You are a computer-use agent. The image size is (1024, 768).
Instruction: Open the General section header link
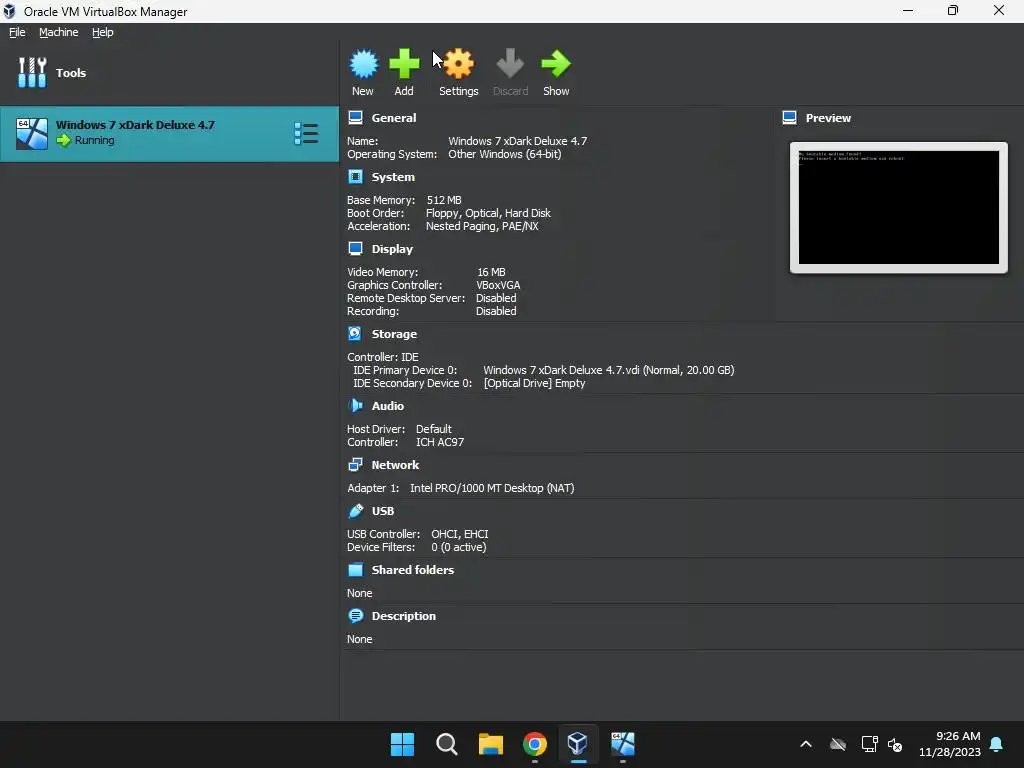(394, 118)
